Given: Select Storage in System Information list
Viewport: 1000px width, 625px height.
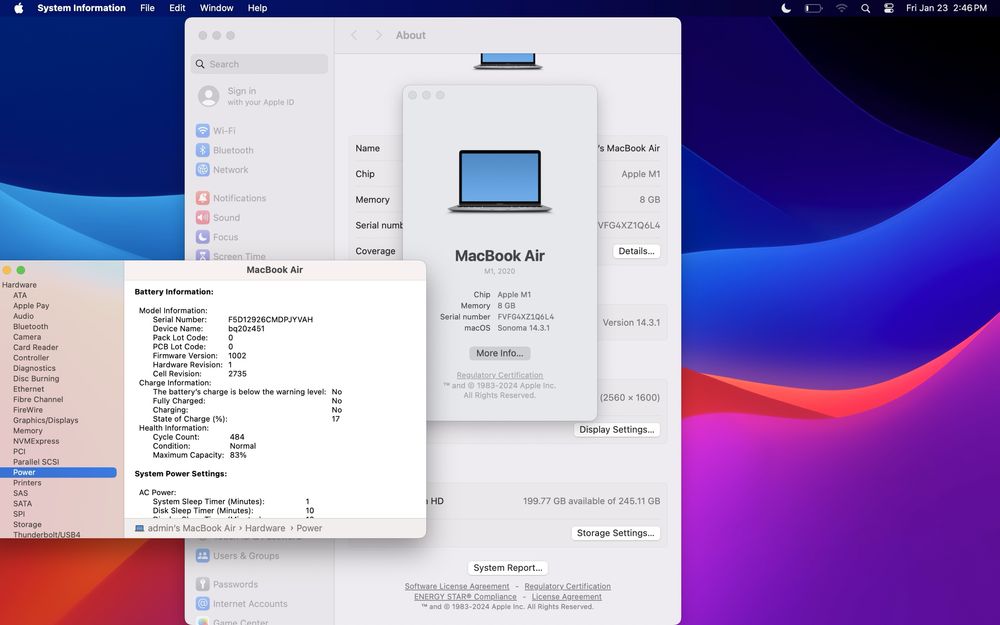Looking at the screenshot, I should [x=27, y=524].
